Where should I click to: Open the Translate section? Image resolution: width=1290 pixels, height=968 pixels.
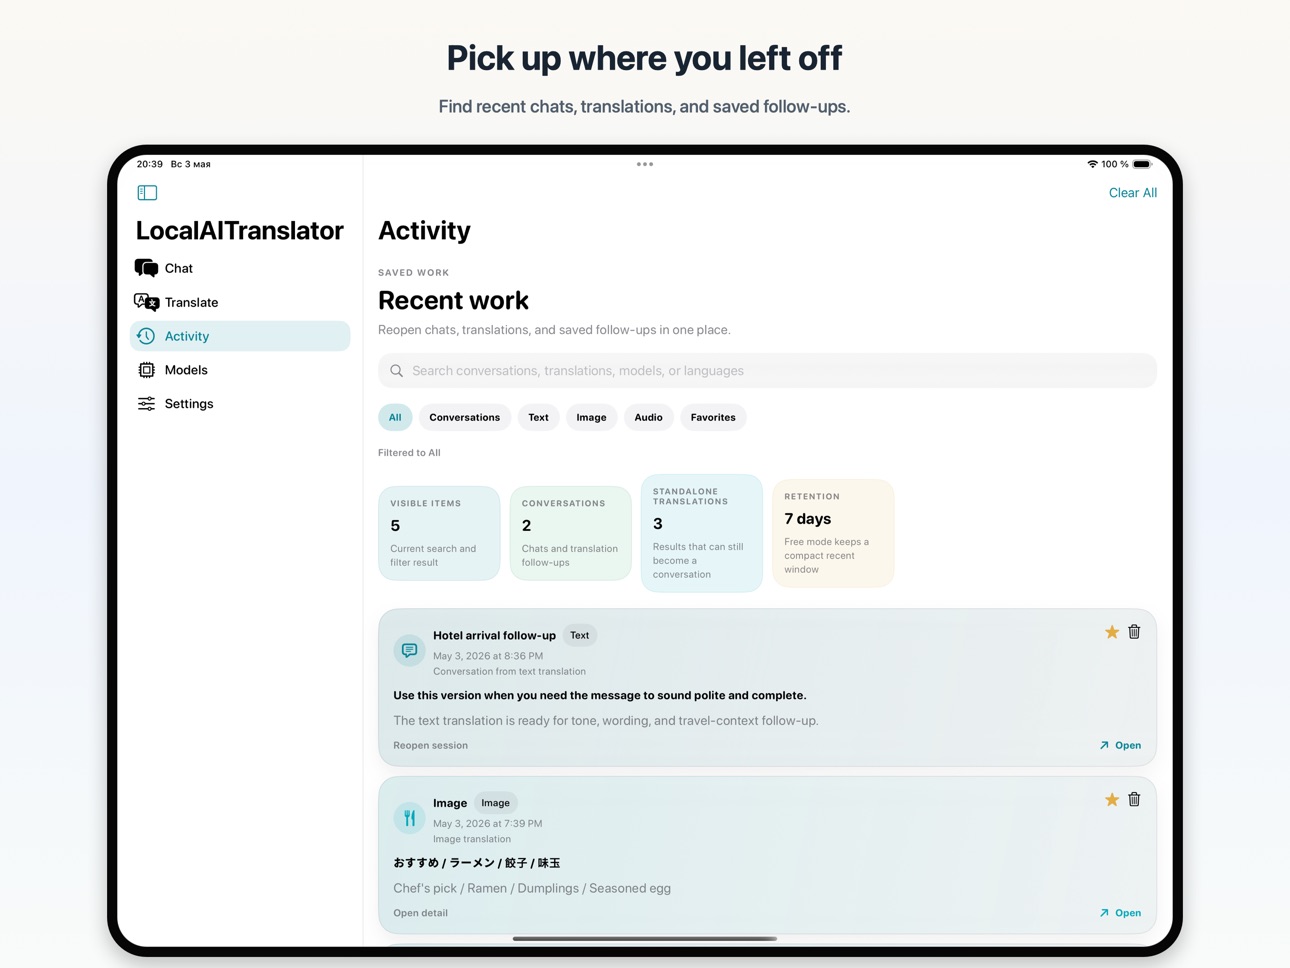pyautogui.click(x=240, y=302)
